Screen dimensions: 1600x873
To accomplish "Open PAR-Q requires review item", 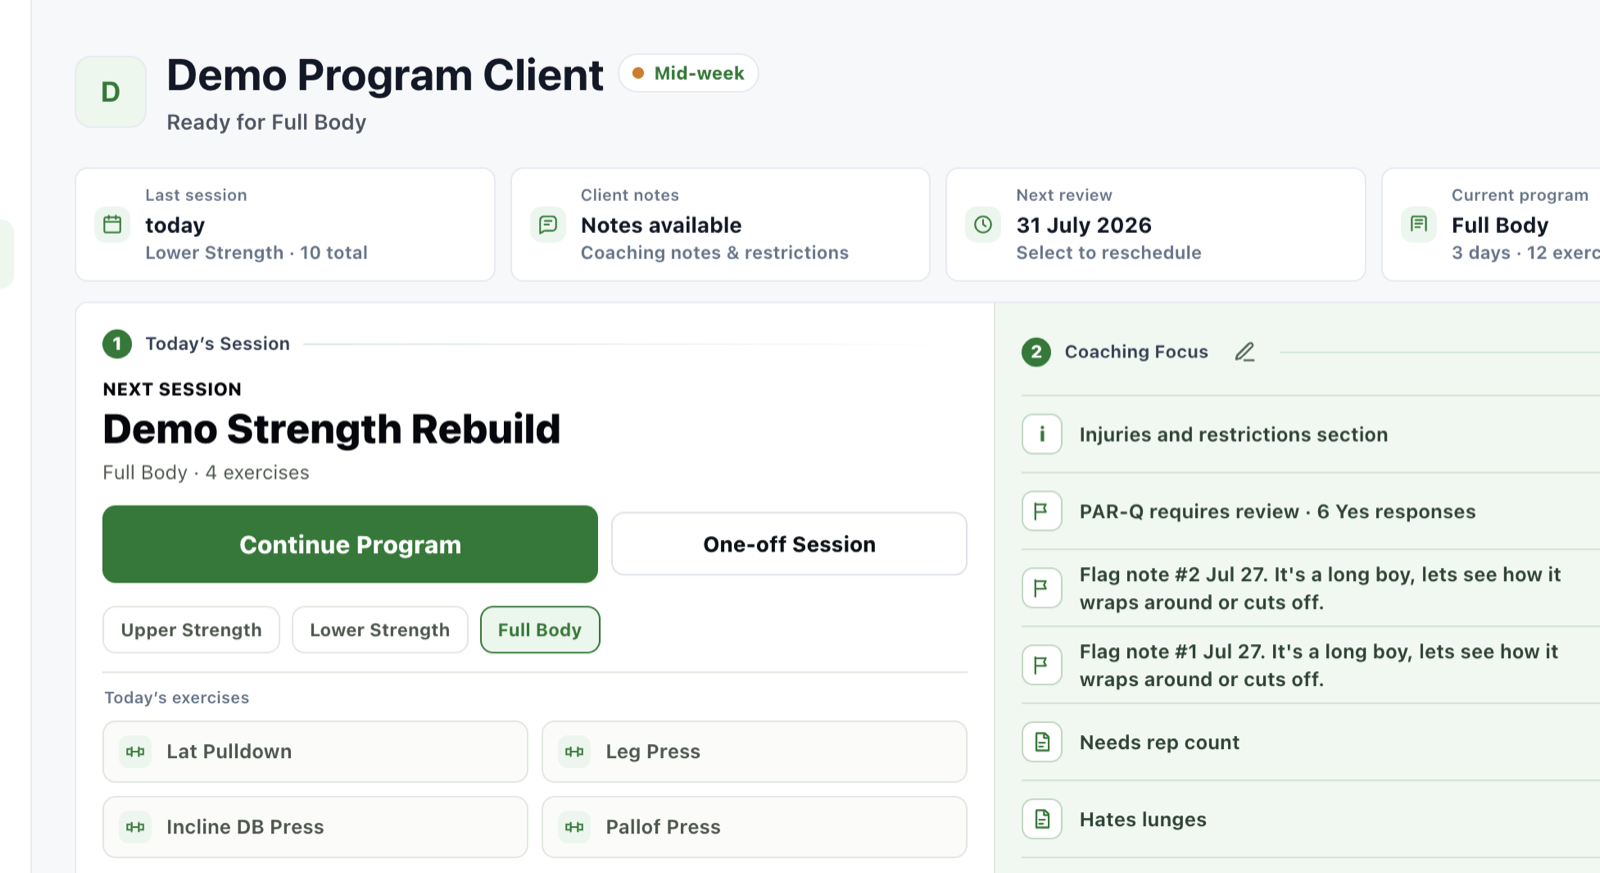I will [x=1310, y=511].
